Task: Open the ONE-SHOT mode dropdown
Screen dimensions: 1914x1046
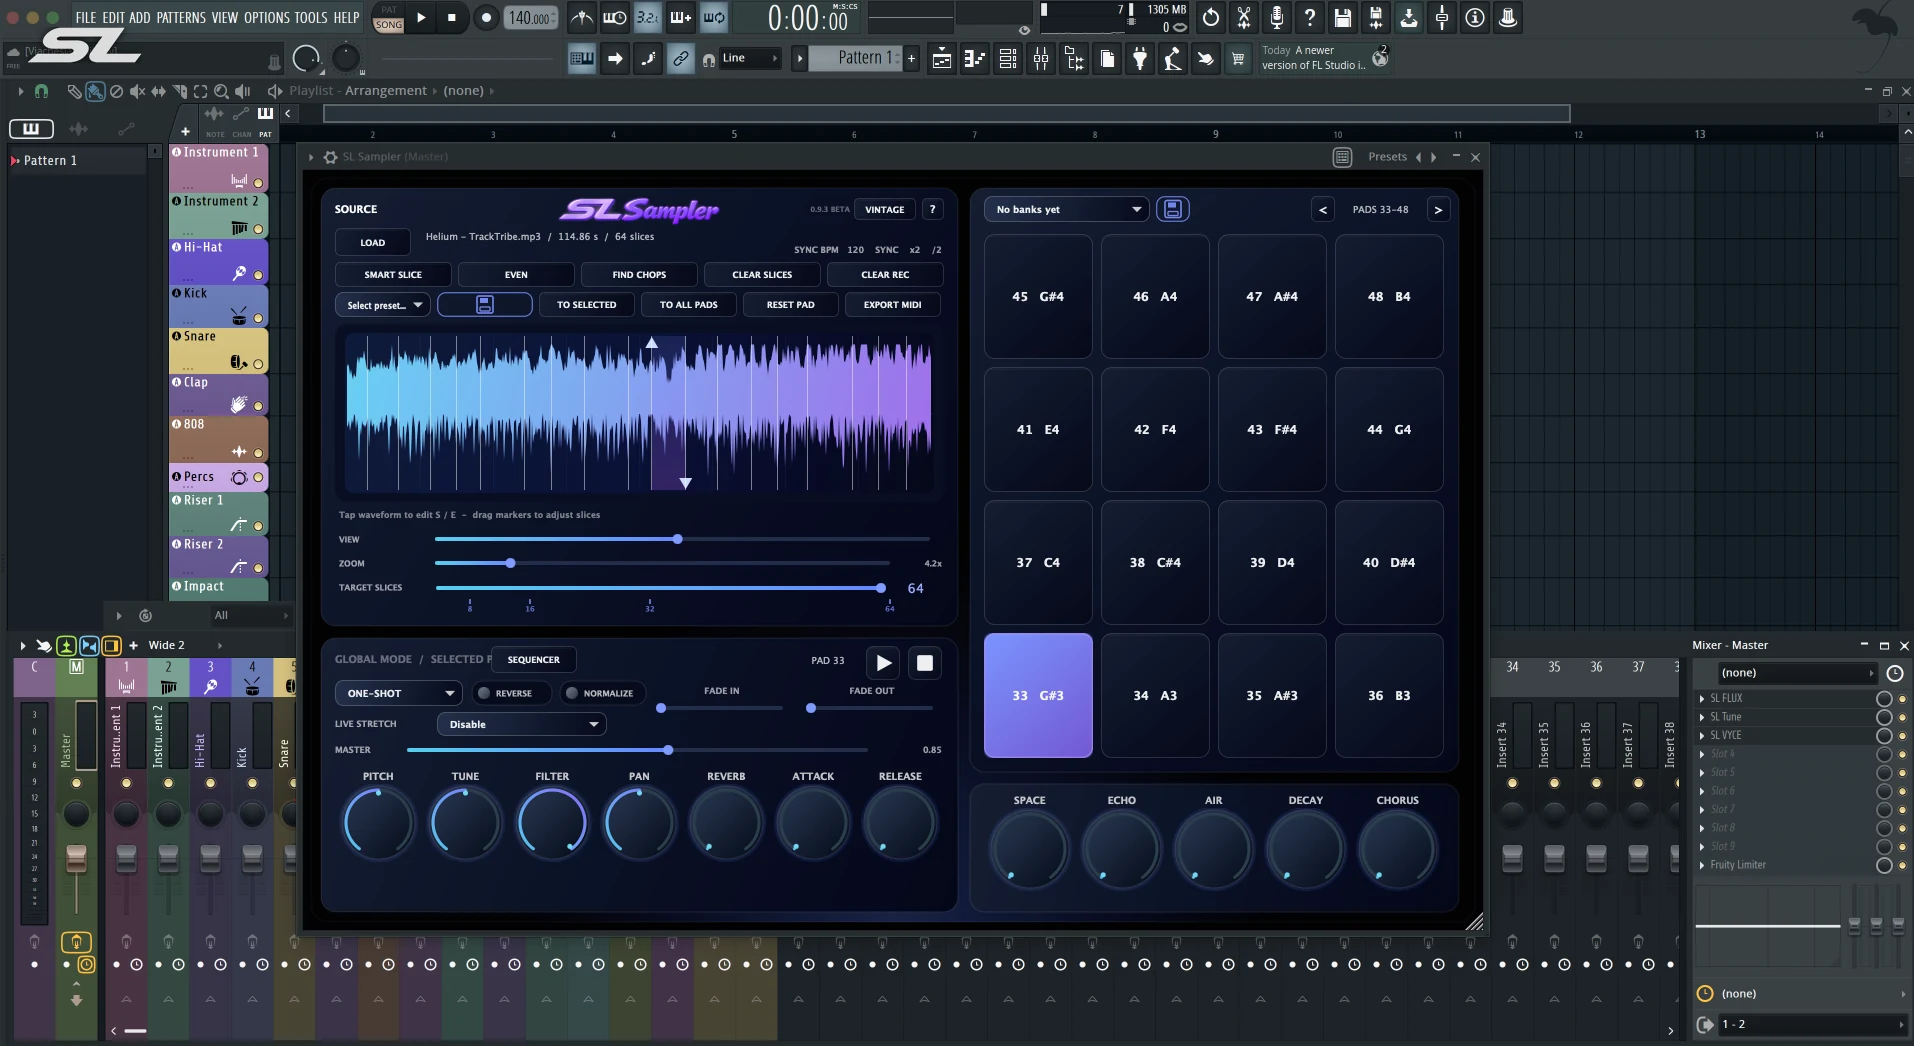Action: (x=399, y=693)
